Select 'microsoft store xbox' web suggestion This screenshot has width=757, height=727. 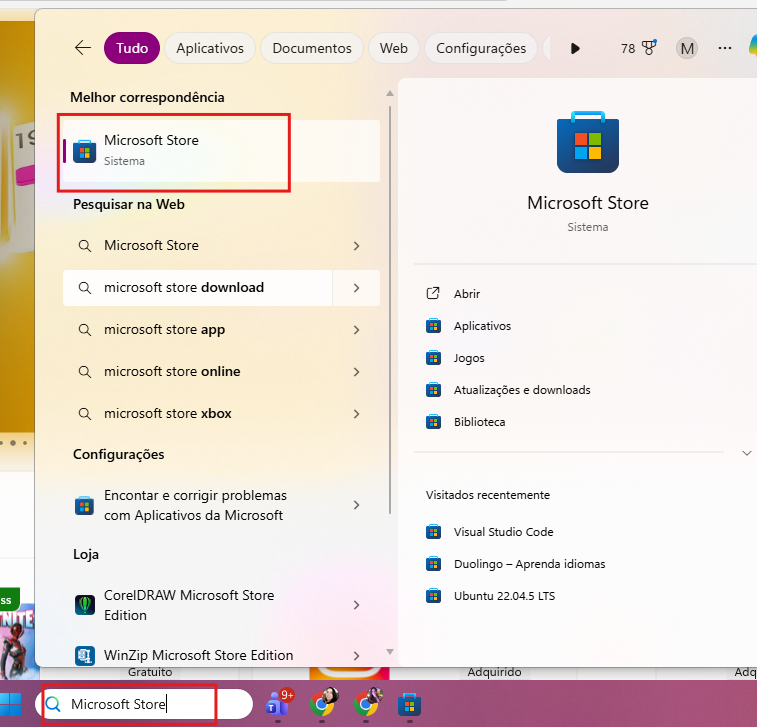(198, 414)
